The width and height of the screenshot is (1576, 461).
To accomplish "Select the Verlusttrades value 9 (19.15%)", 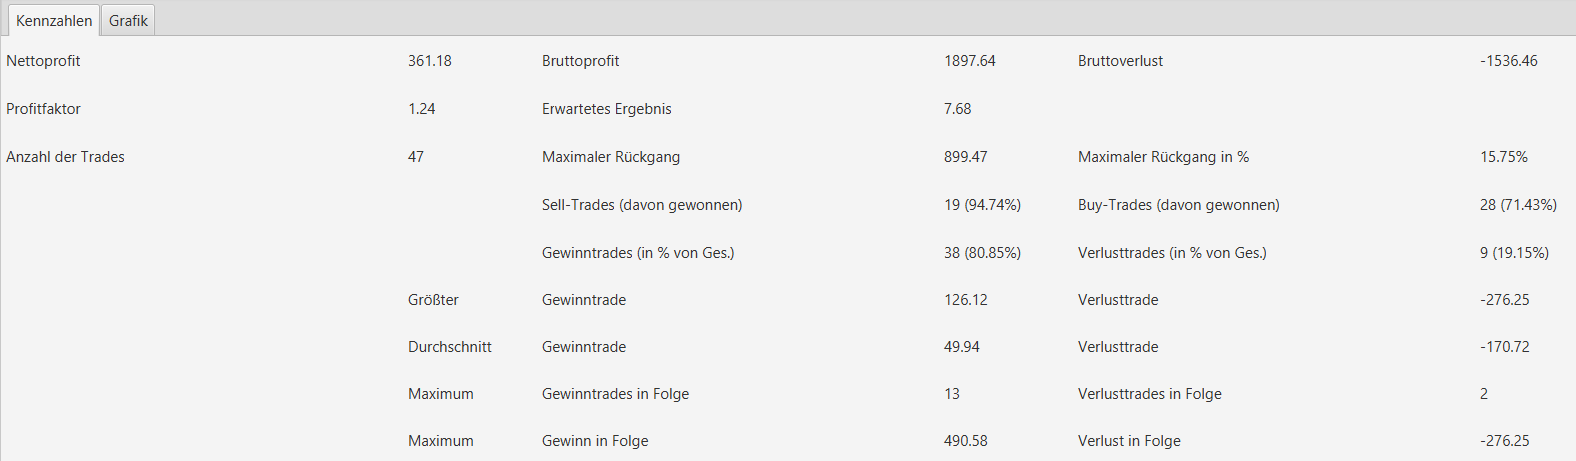I will tap(1514, 253).
